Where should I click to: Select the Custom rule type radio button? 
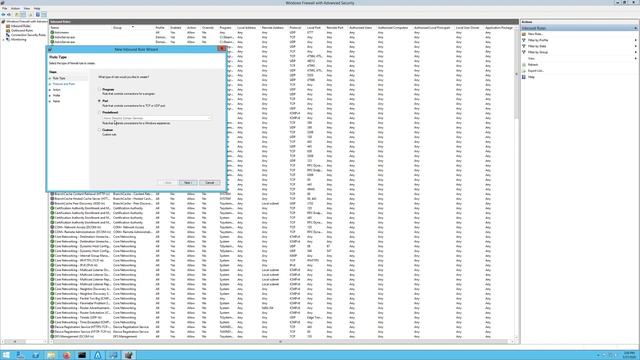[99, 130]
